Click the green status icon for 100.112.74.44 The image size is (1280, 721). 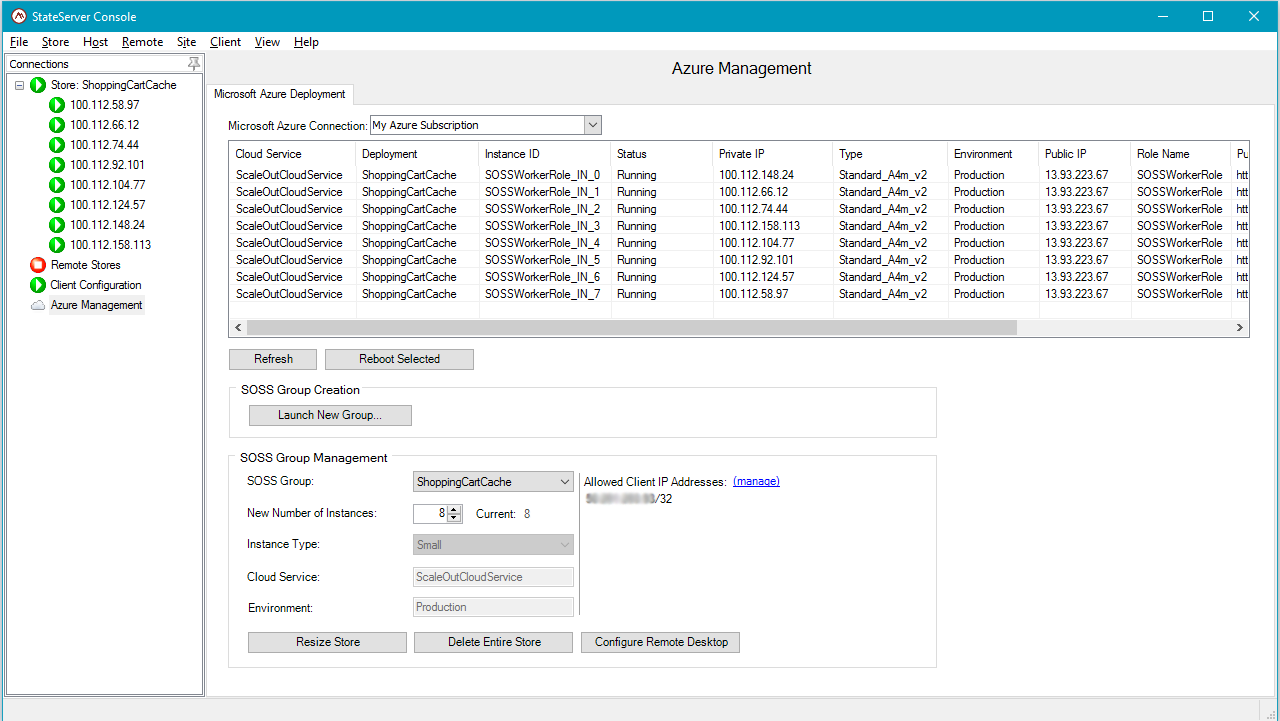(x=57, y=145)
